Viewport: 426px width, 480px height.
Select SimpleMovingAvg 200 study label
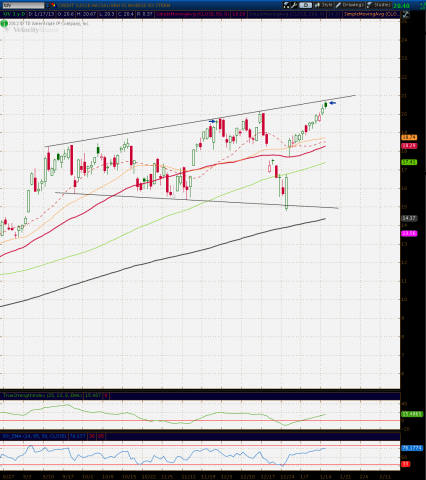pos(286,14)
